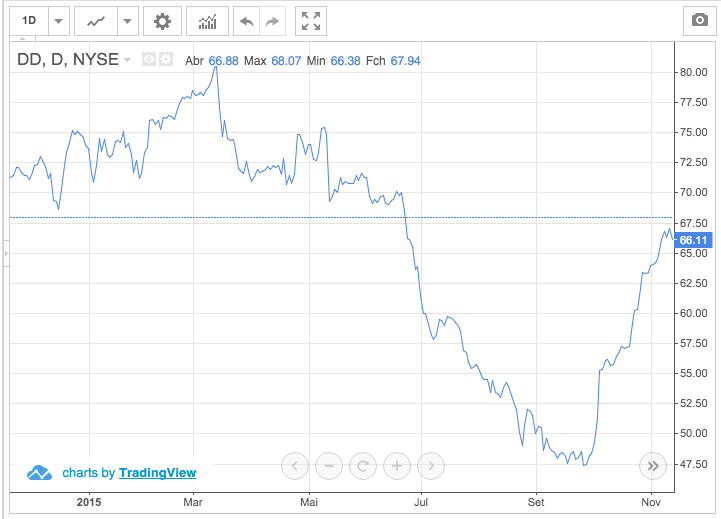The width and height of the screenshot is (721, 519).
Task: Select the 1D interval button
Action: 29,20
